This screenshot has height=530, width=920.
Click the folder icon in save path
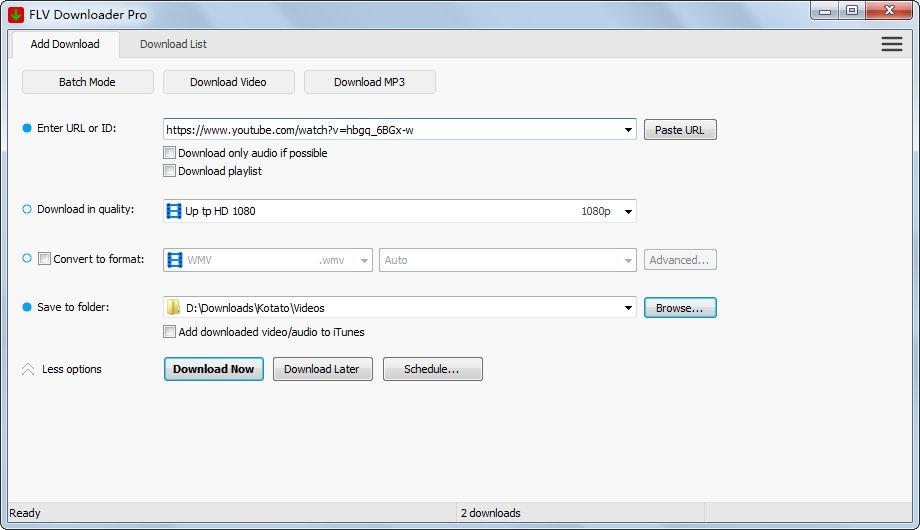pyautogui.click(x=174, y=308)
